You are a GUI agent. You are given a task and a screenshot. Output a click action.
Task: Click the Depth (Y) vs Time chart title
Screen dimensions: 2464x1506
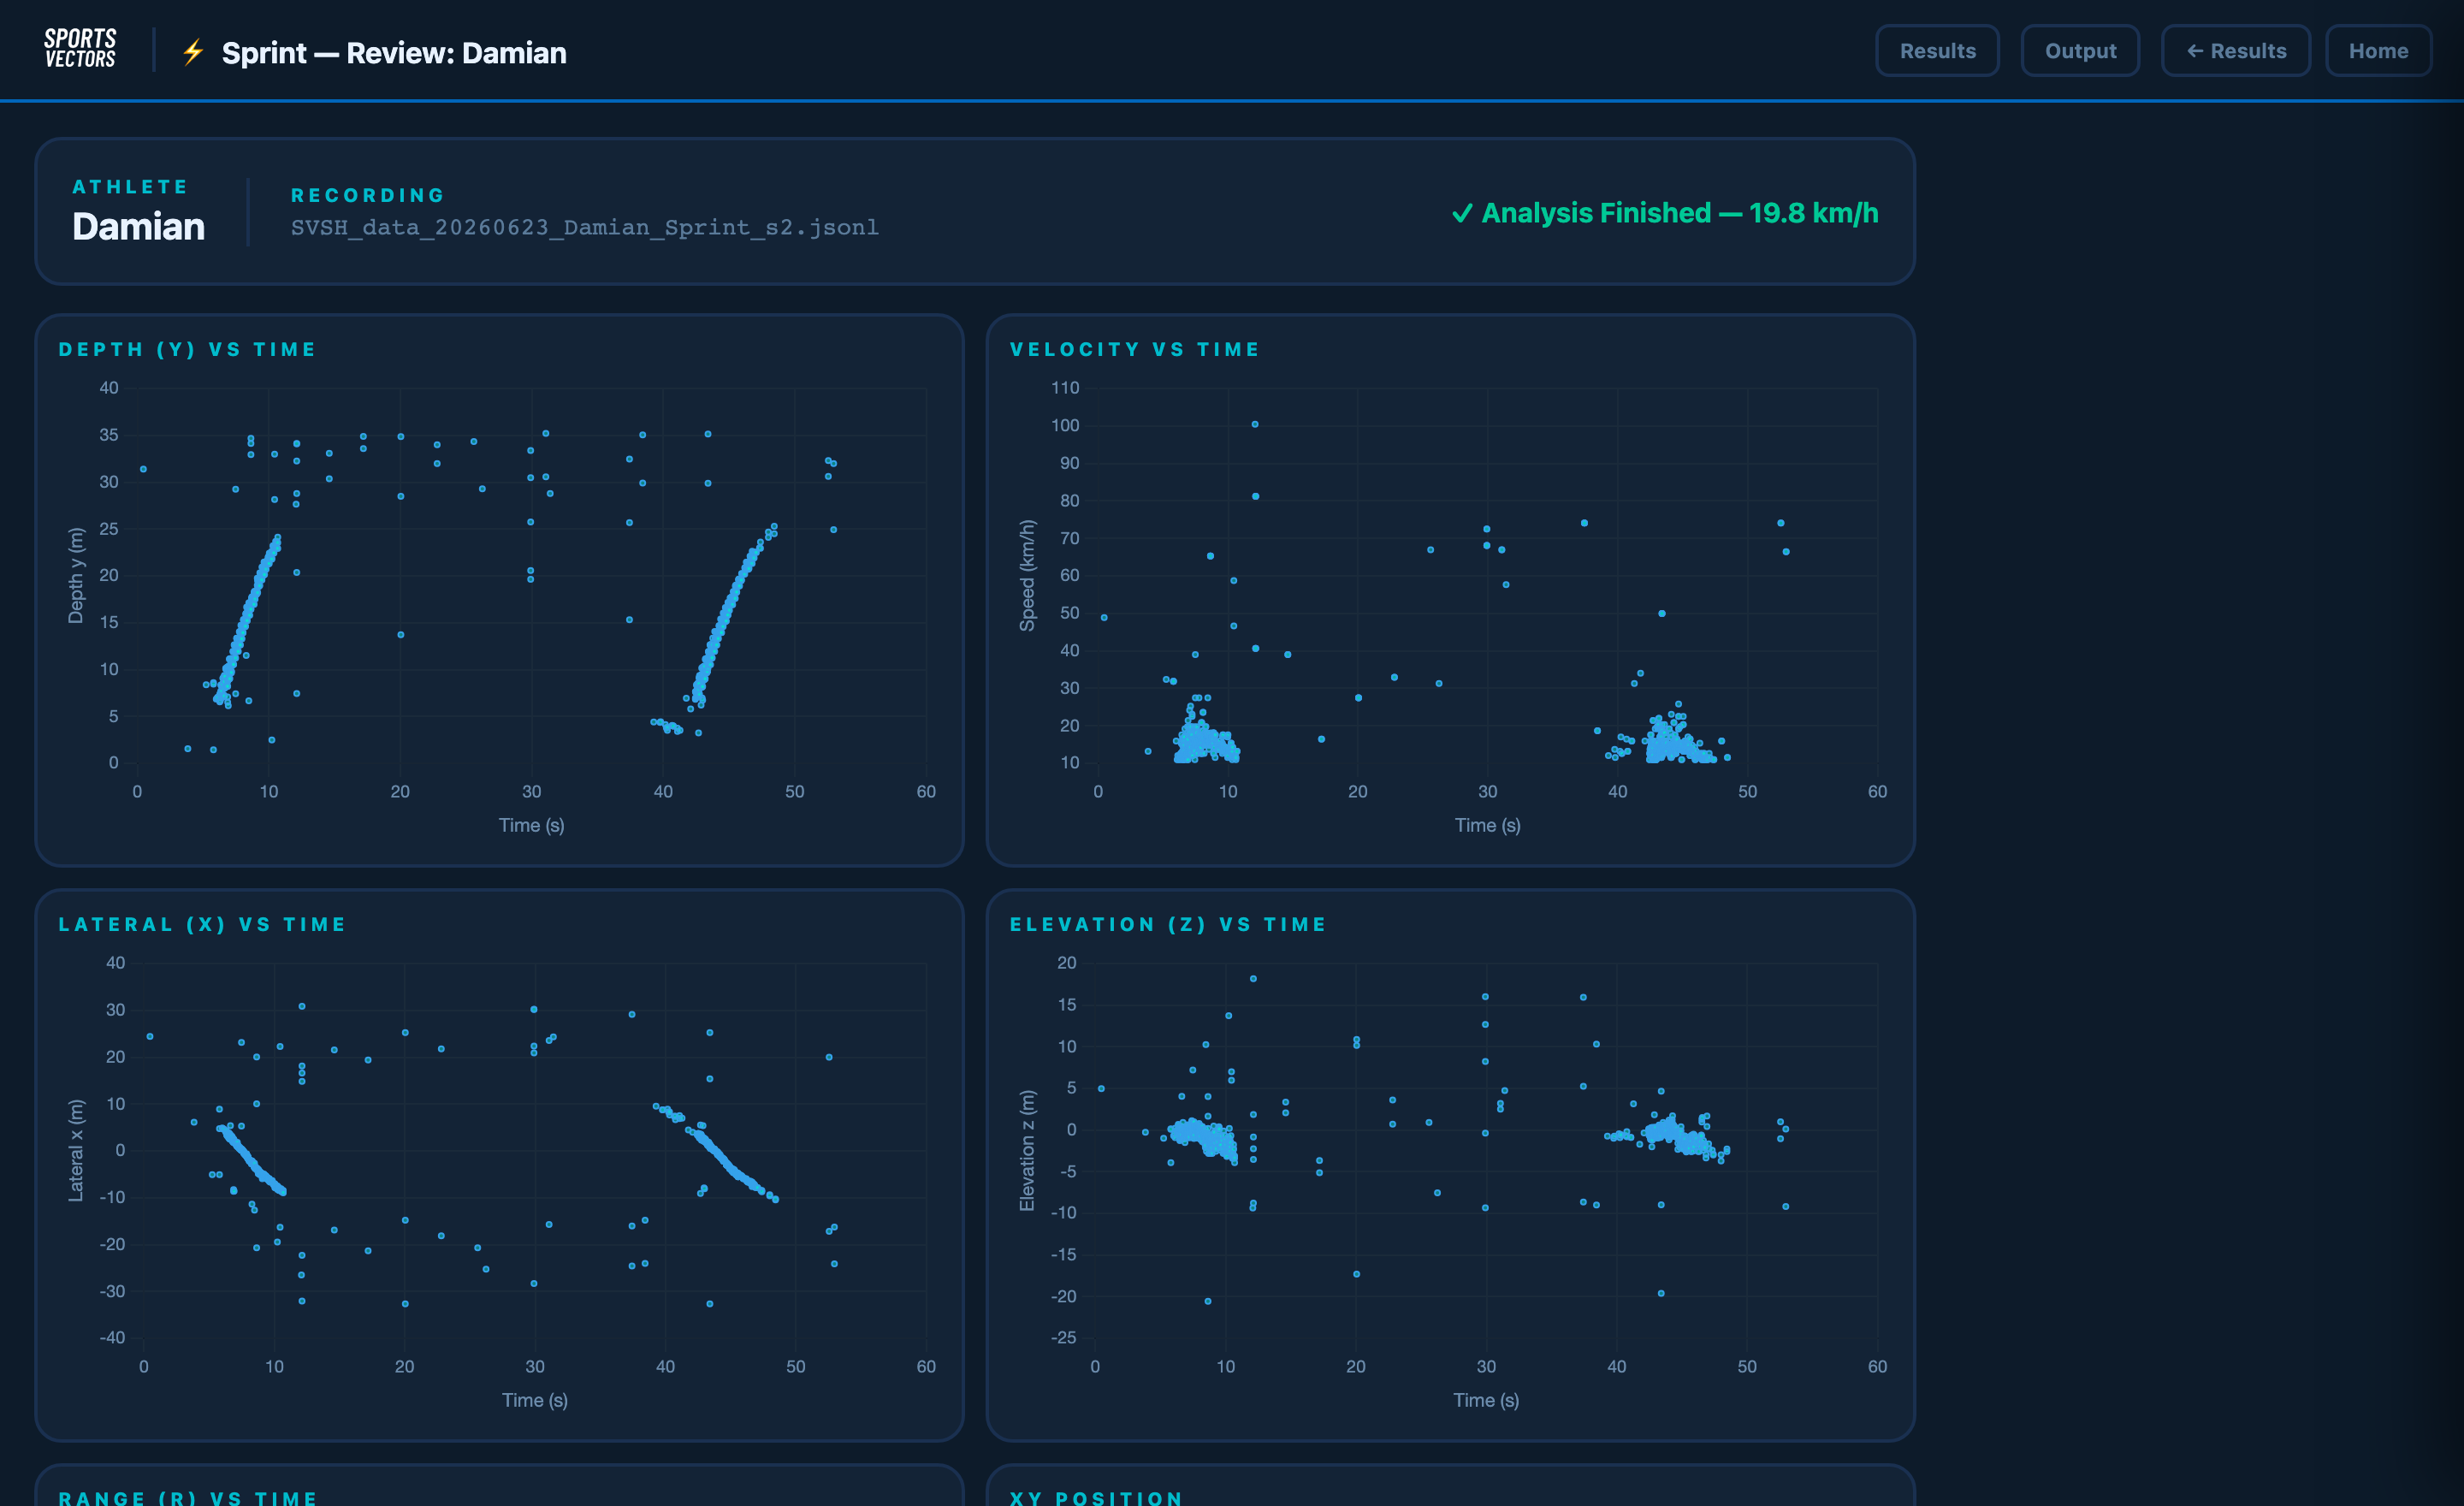click(x=188, y=349)
